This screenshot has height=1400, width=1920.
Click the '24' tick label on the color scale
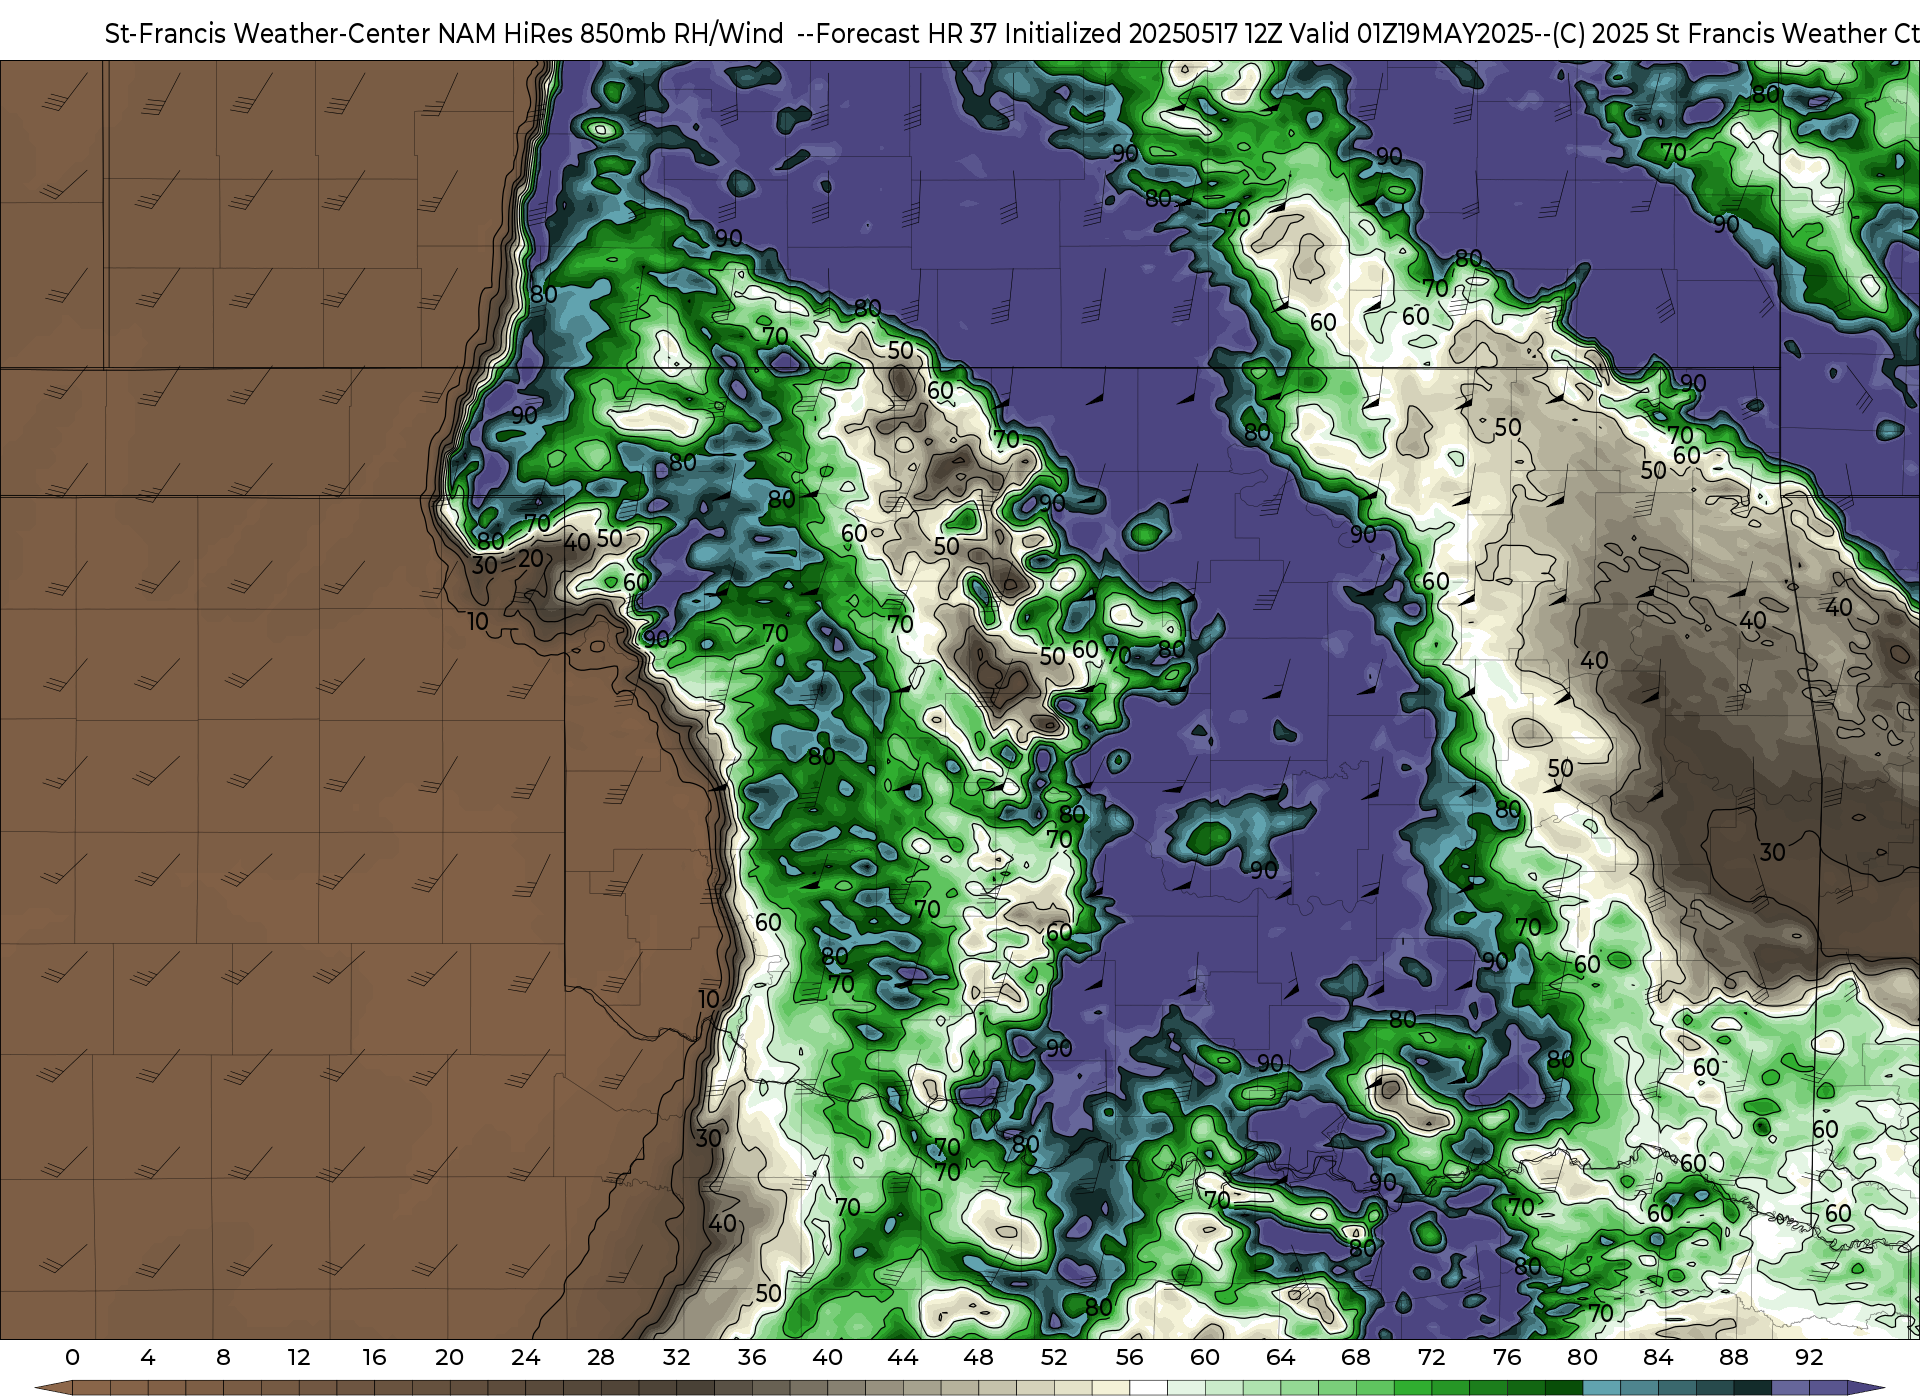pyautogui.click(x=525, y=1357)
